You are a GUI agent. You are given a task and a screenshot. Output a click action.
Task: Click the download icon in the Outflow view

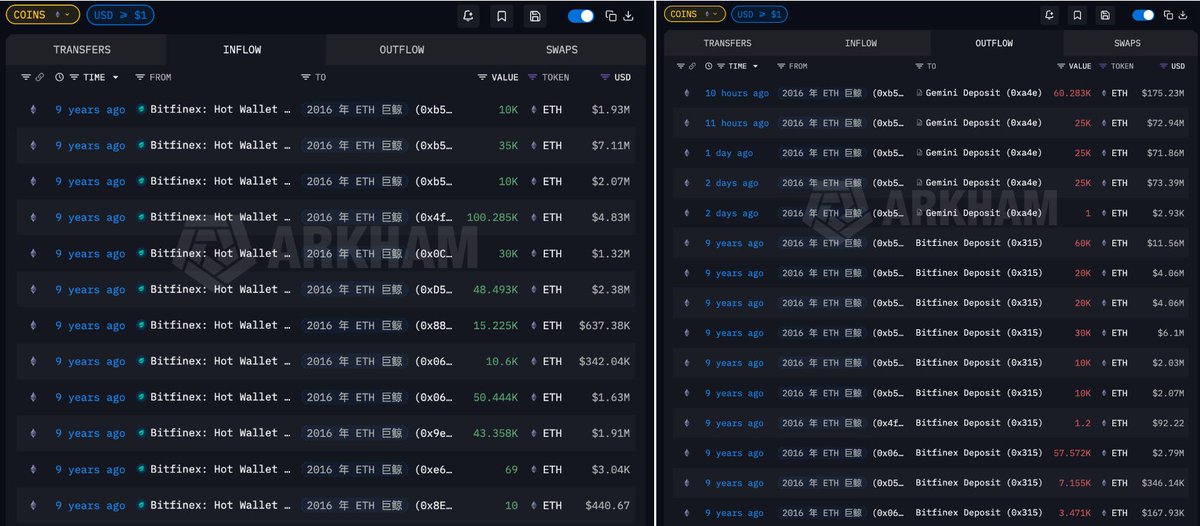click(1181, 15)
